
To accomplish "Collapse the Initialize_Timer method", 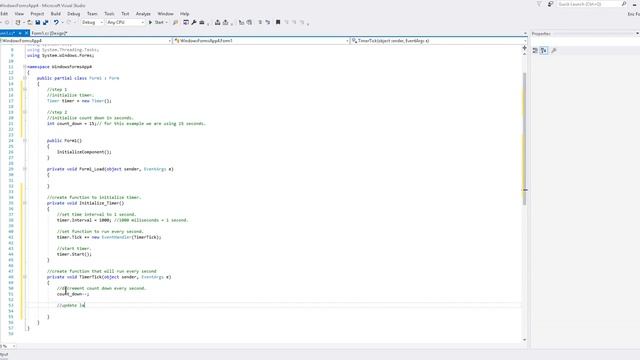I will coord(24,203).
